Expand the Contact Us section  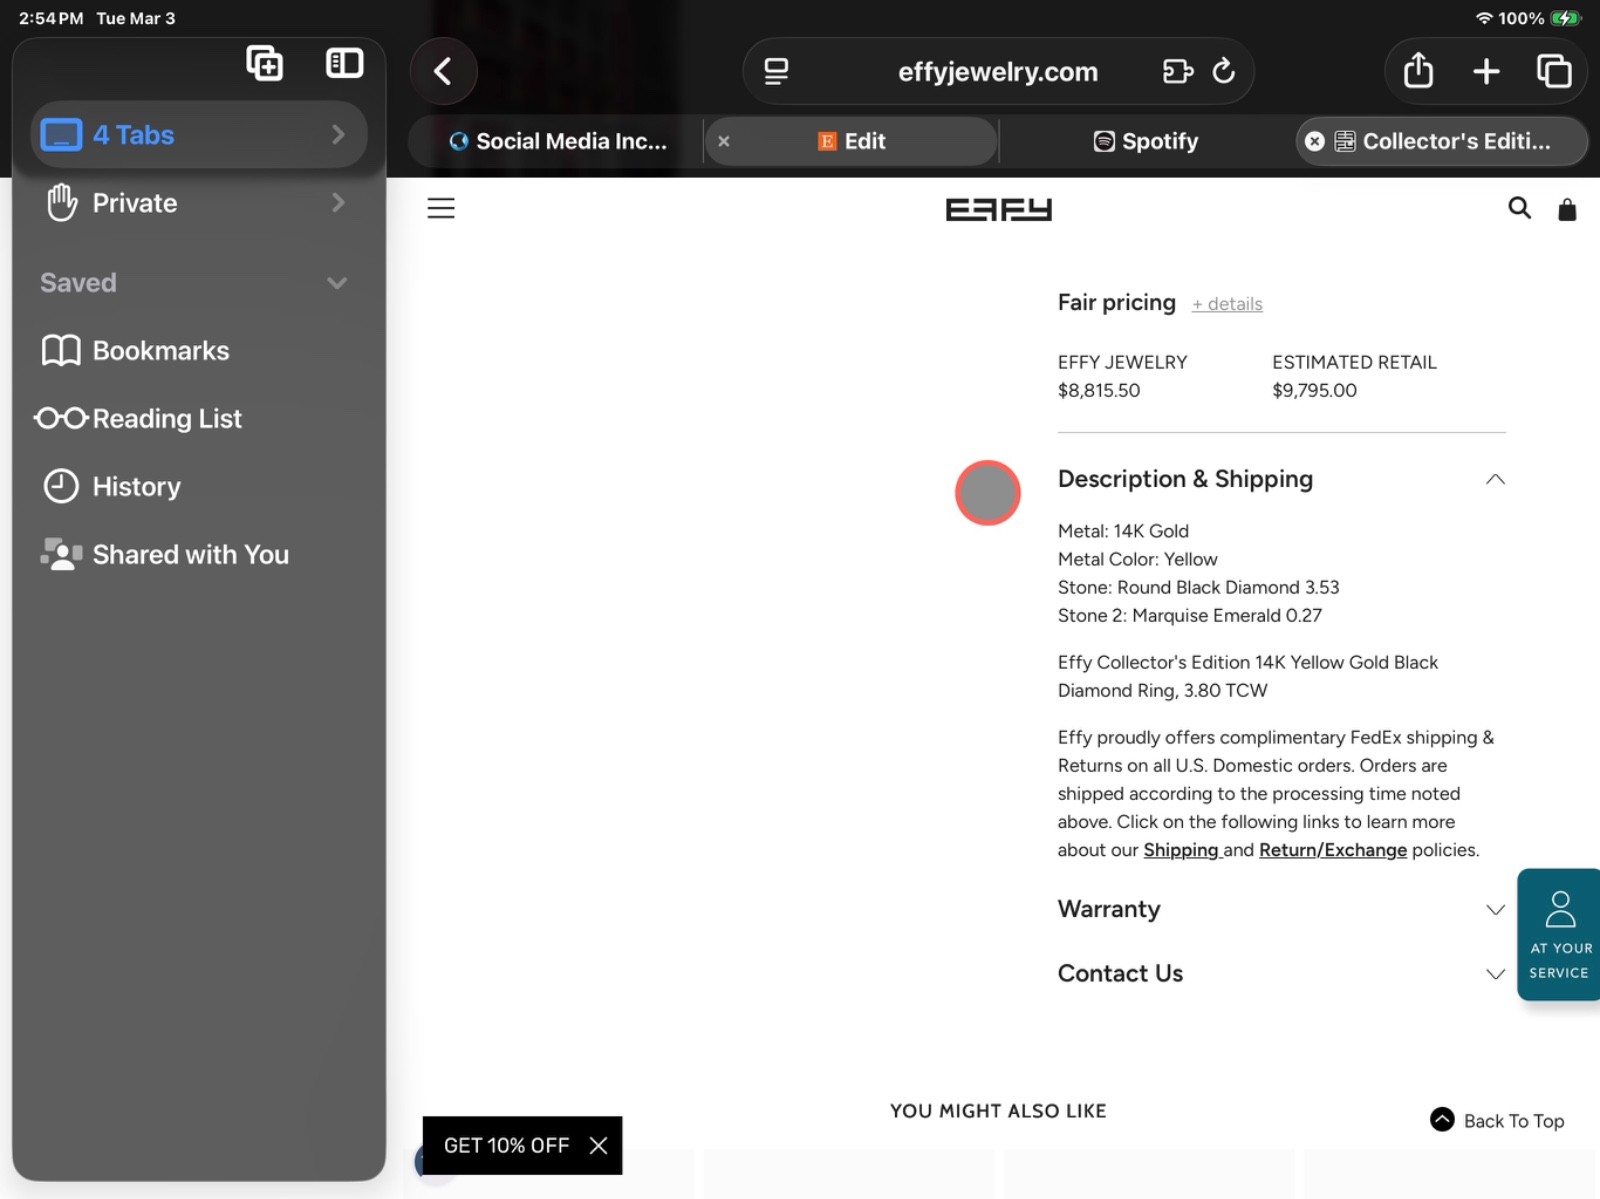(1281, 973)
